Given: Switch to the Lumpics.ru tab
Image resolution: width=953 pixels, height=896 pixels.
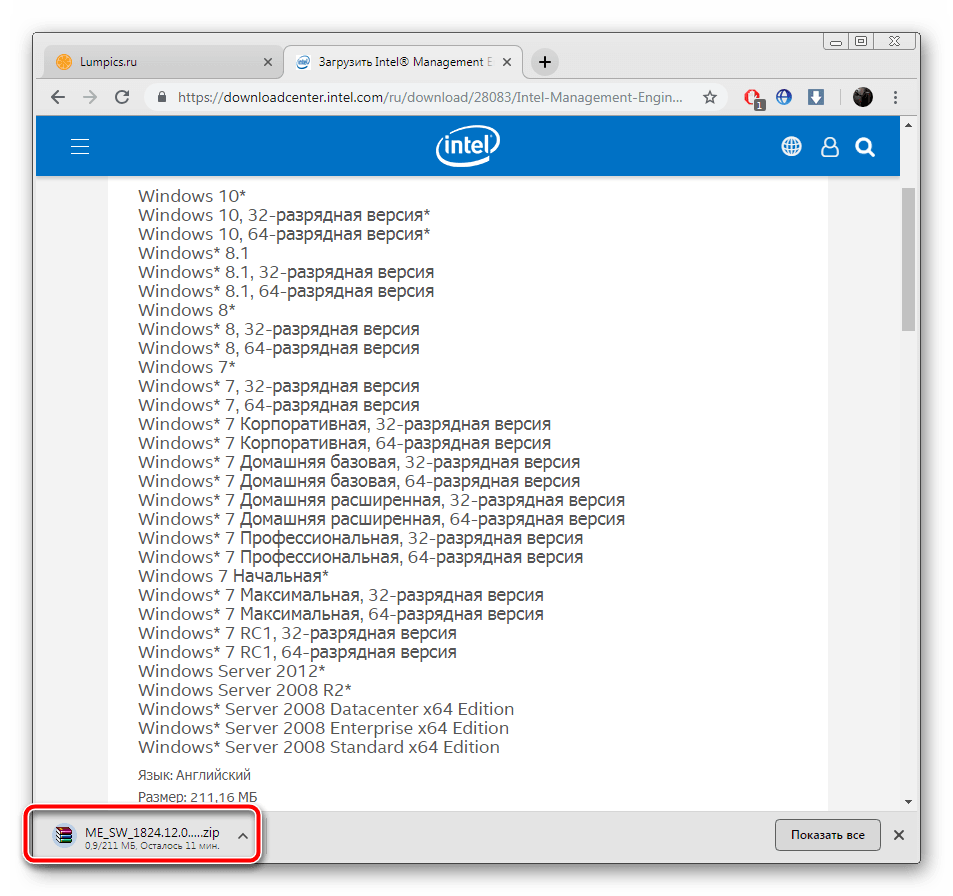Looking at the screenshot, I should click(160, 62).
